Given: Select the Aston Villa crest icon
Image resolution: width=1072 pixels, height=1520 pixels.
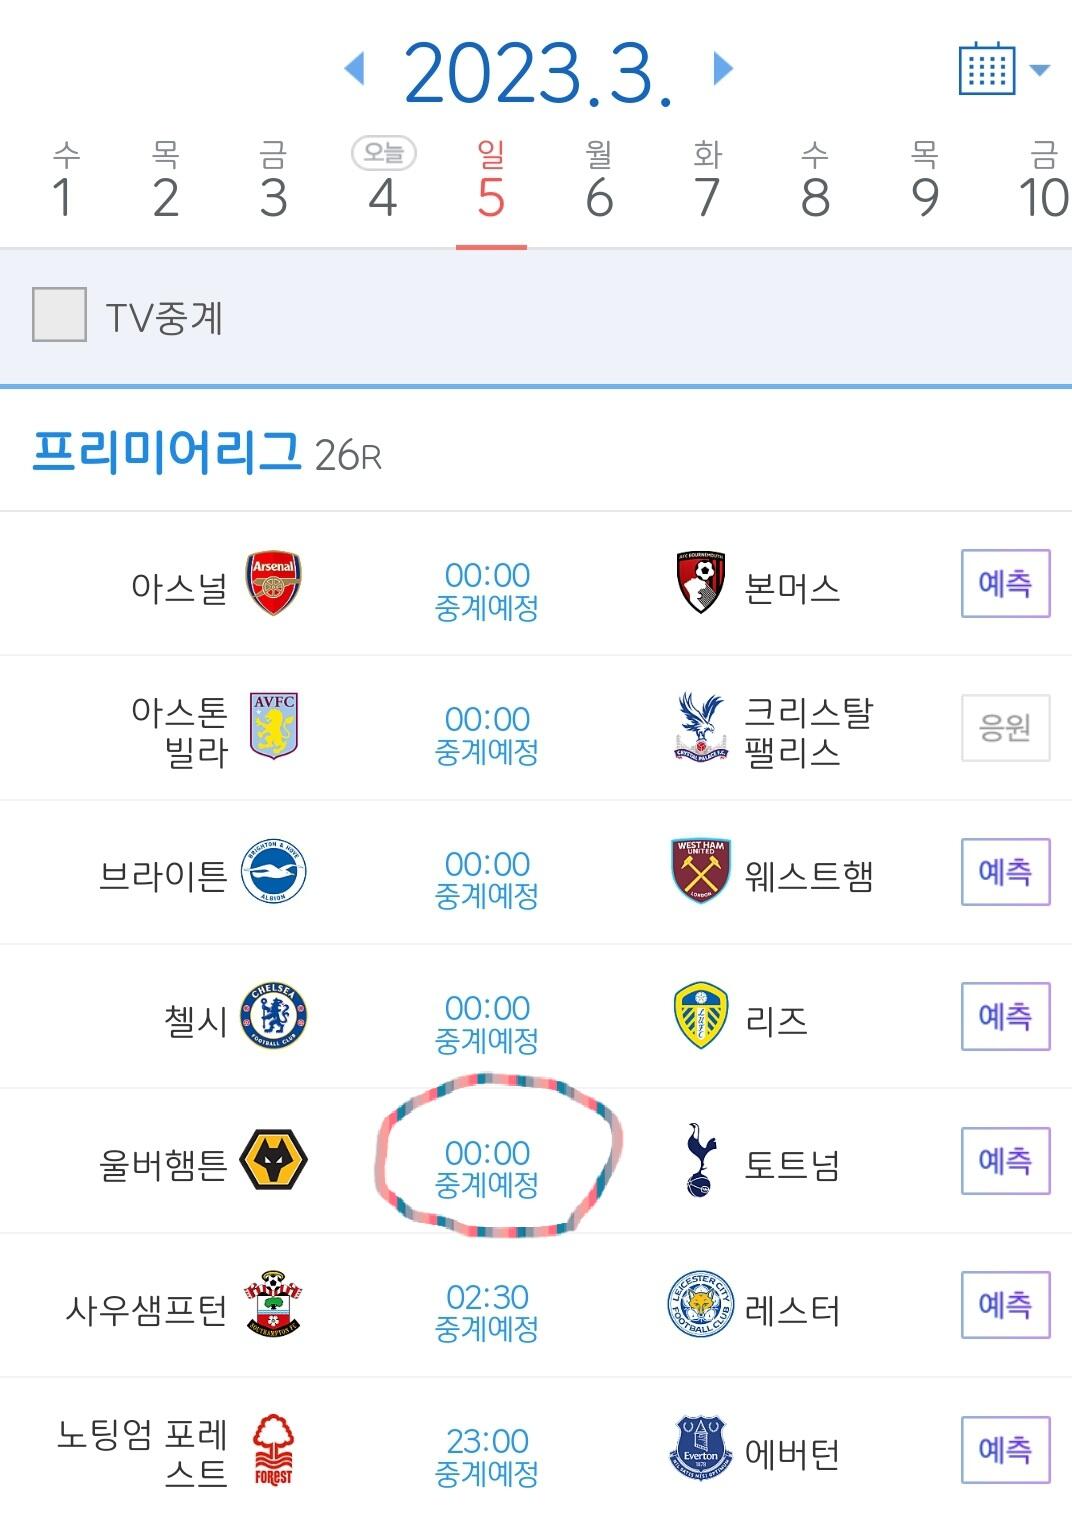Looking at the screenshot, I should (274, 727).
